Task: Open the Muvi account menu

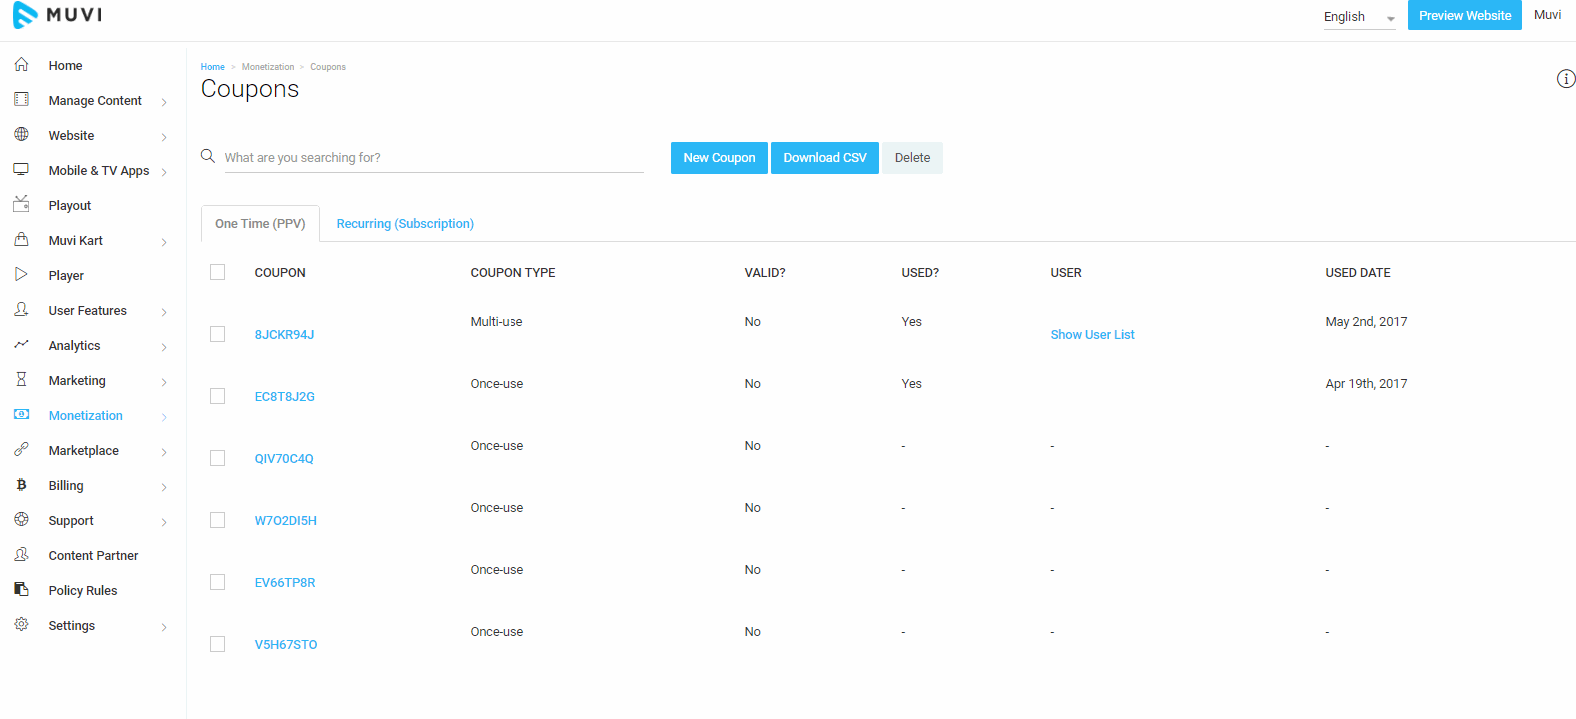Action: [1547, 15]
